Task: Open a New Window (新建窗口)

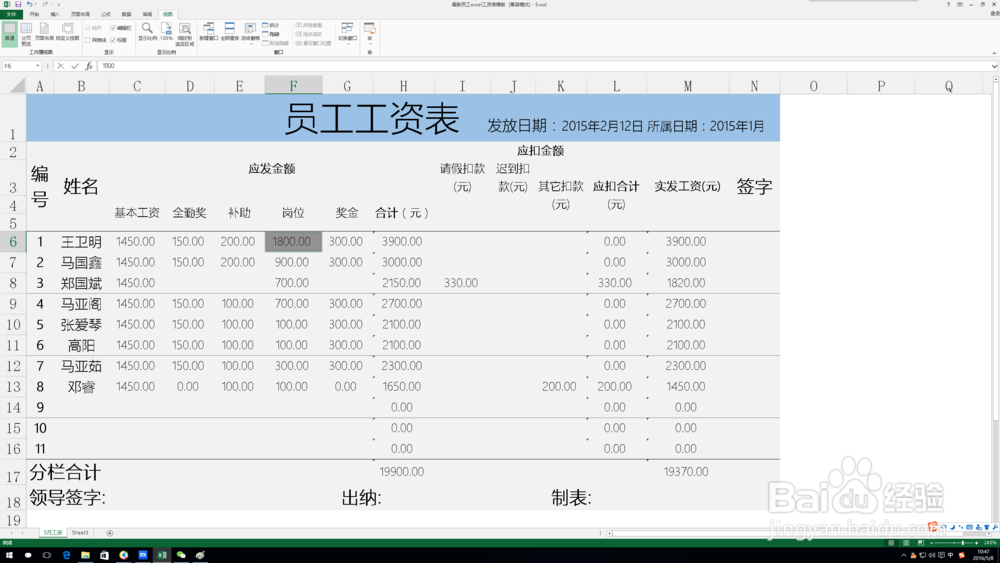Action: pyautogui.click(x=209, y=32)
